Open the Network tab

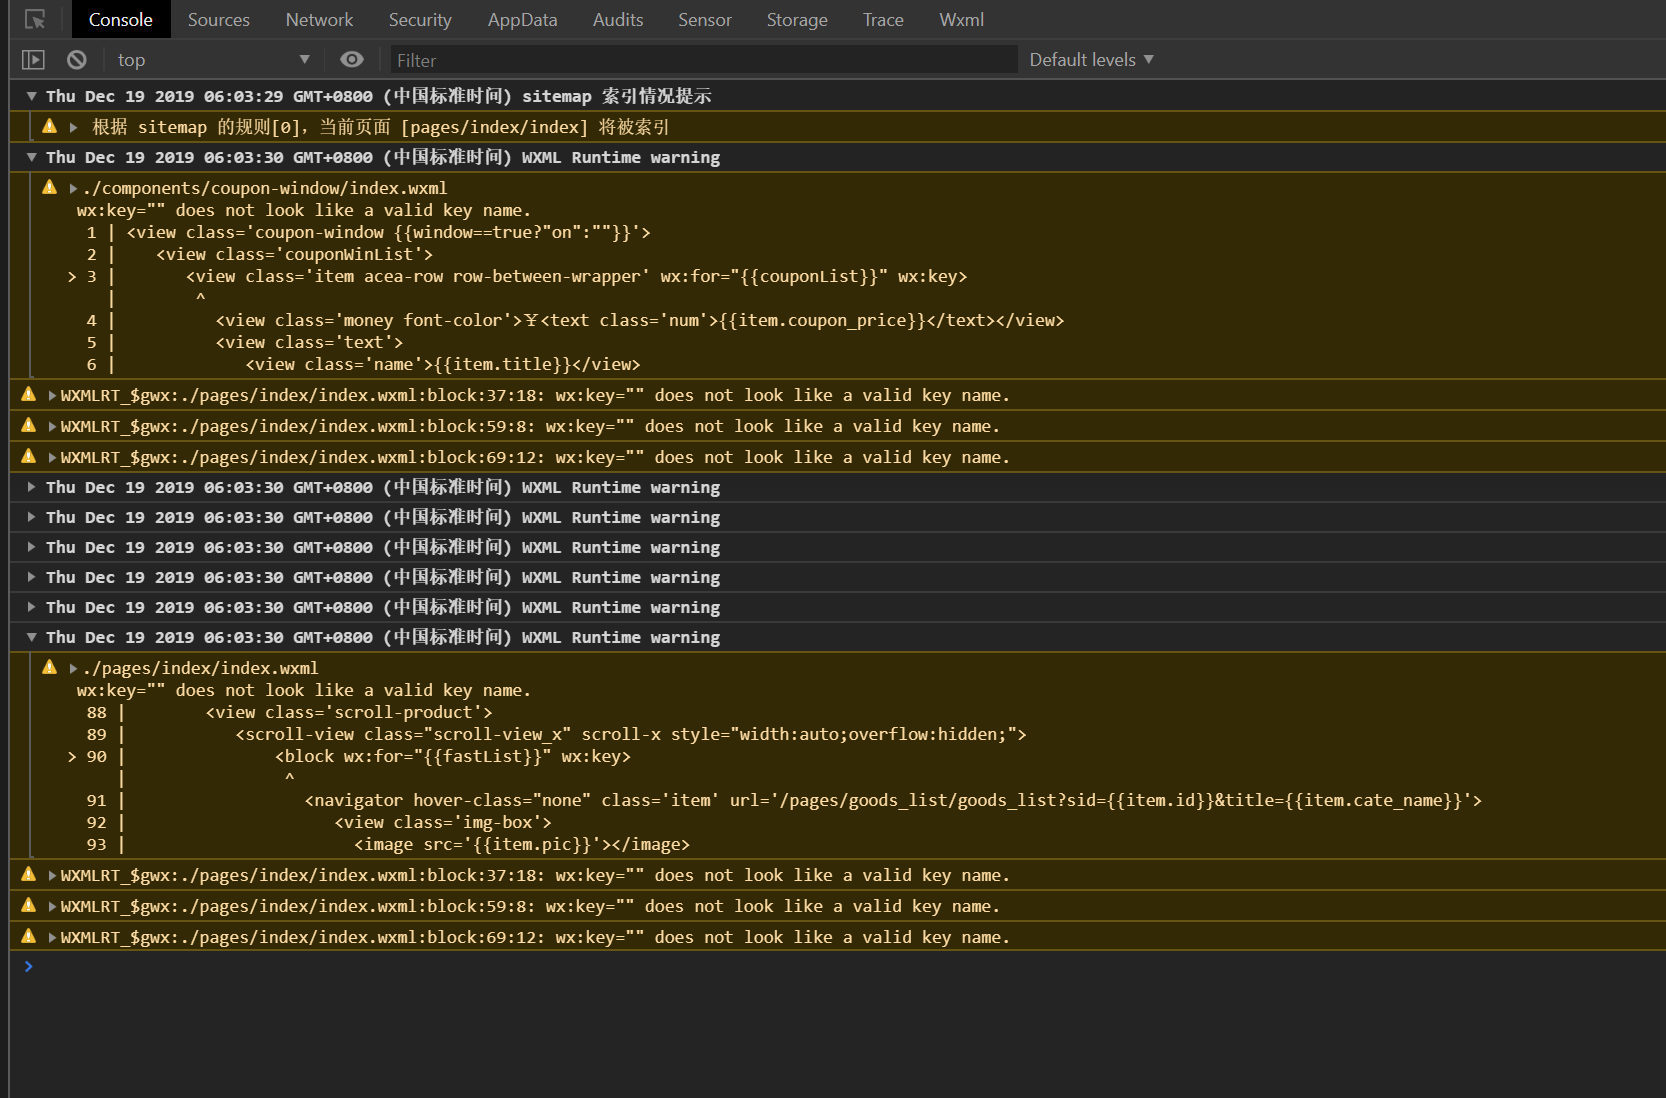click(x=319, y=19)
